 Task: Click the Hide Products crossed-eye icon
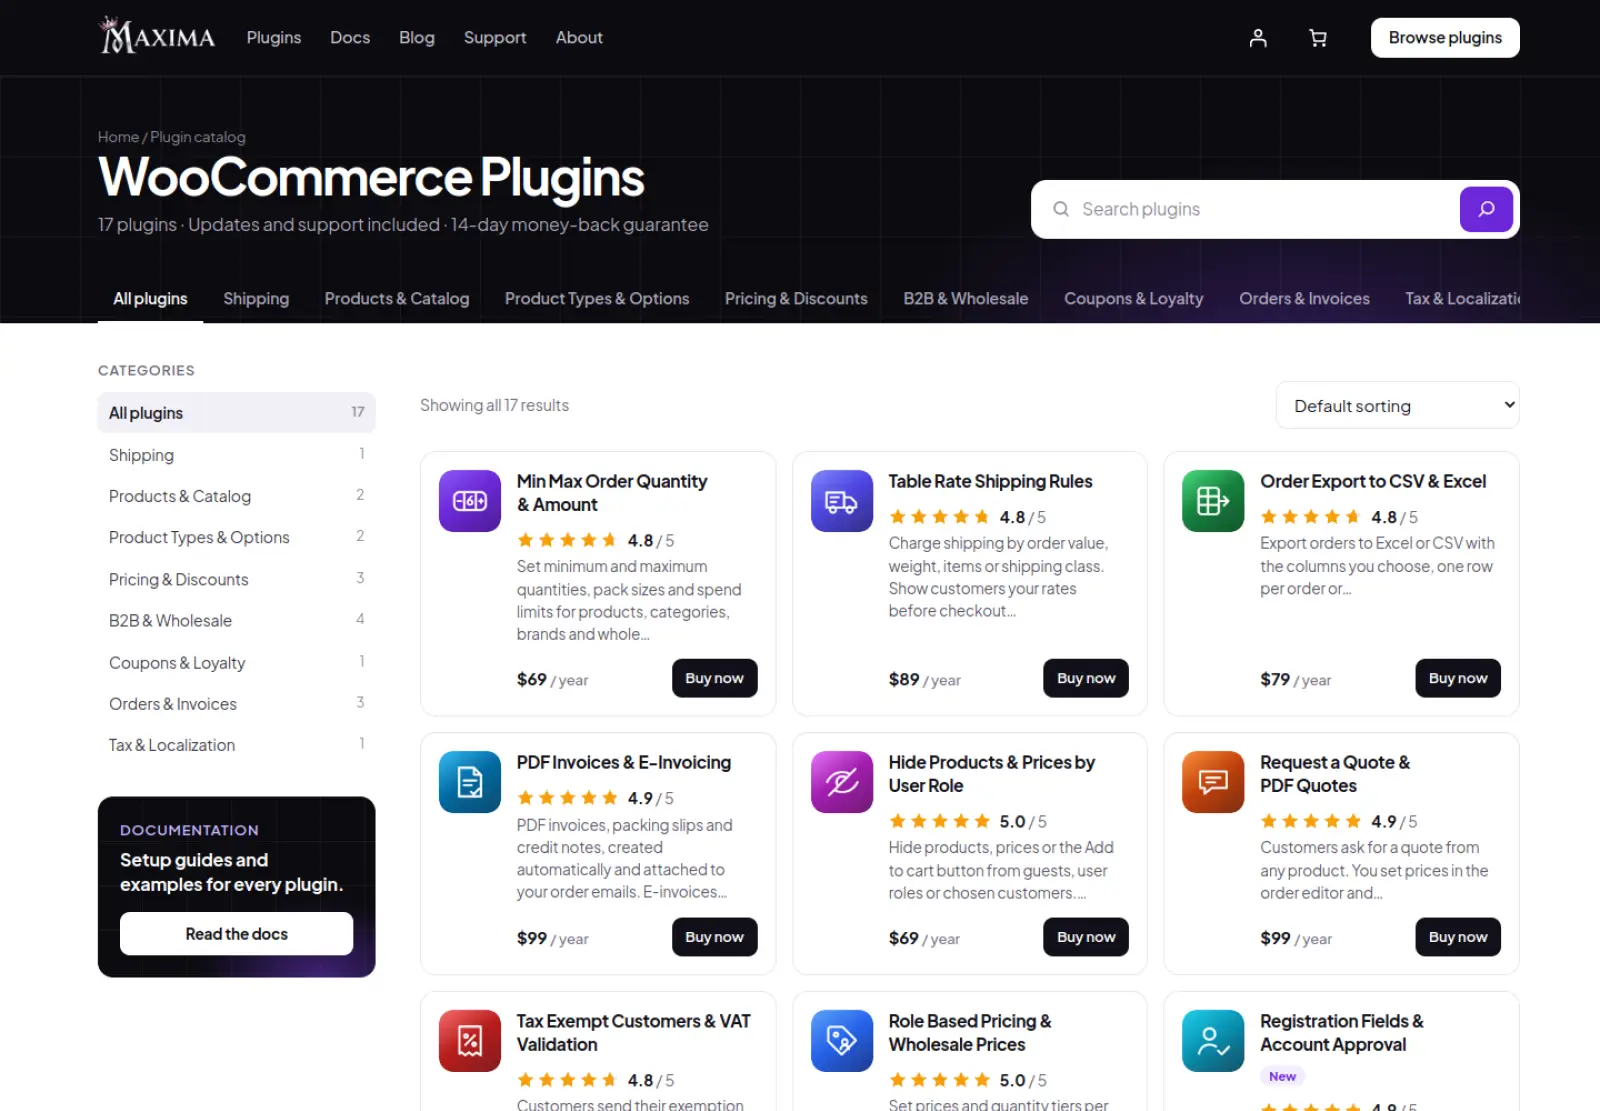click(x=842, y=782)
